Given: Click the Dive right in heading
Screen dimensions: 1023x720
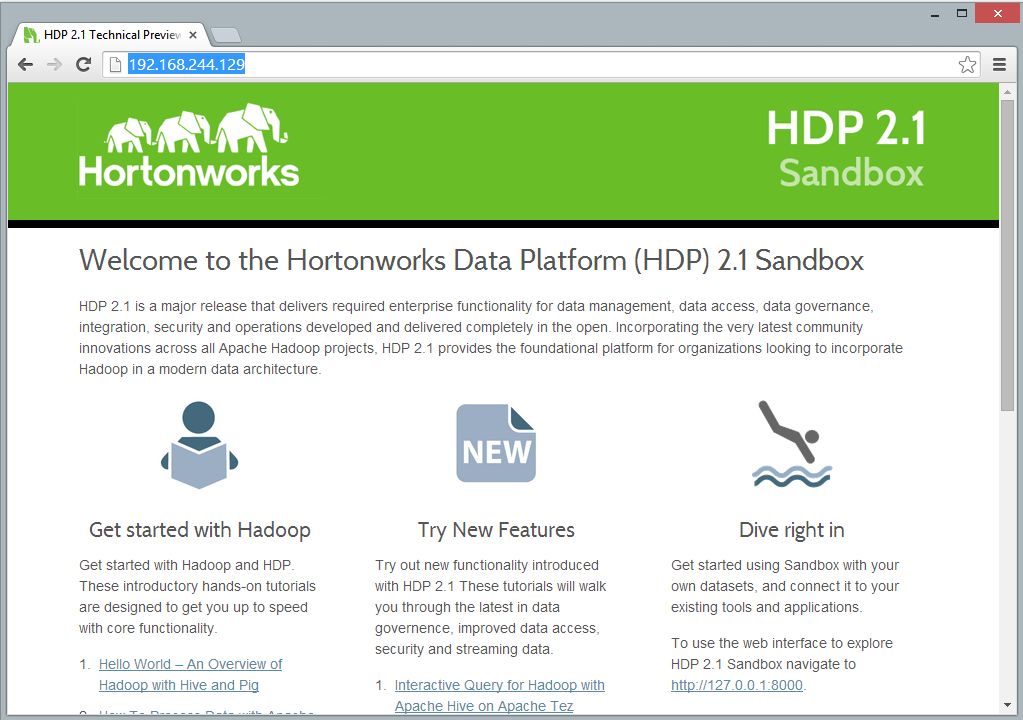Looking at the screenshot, I should (x=791, y=530).
